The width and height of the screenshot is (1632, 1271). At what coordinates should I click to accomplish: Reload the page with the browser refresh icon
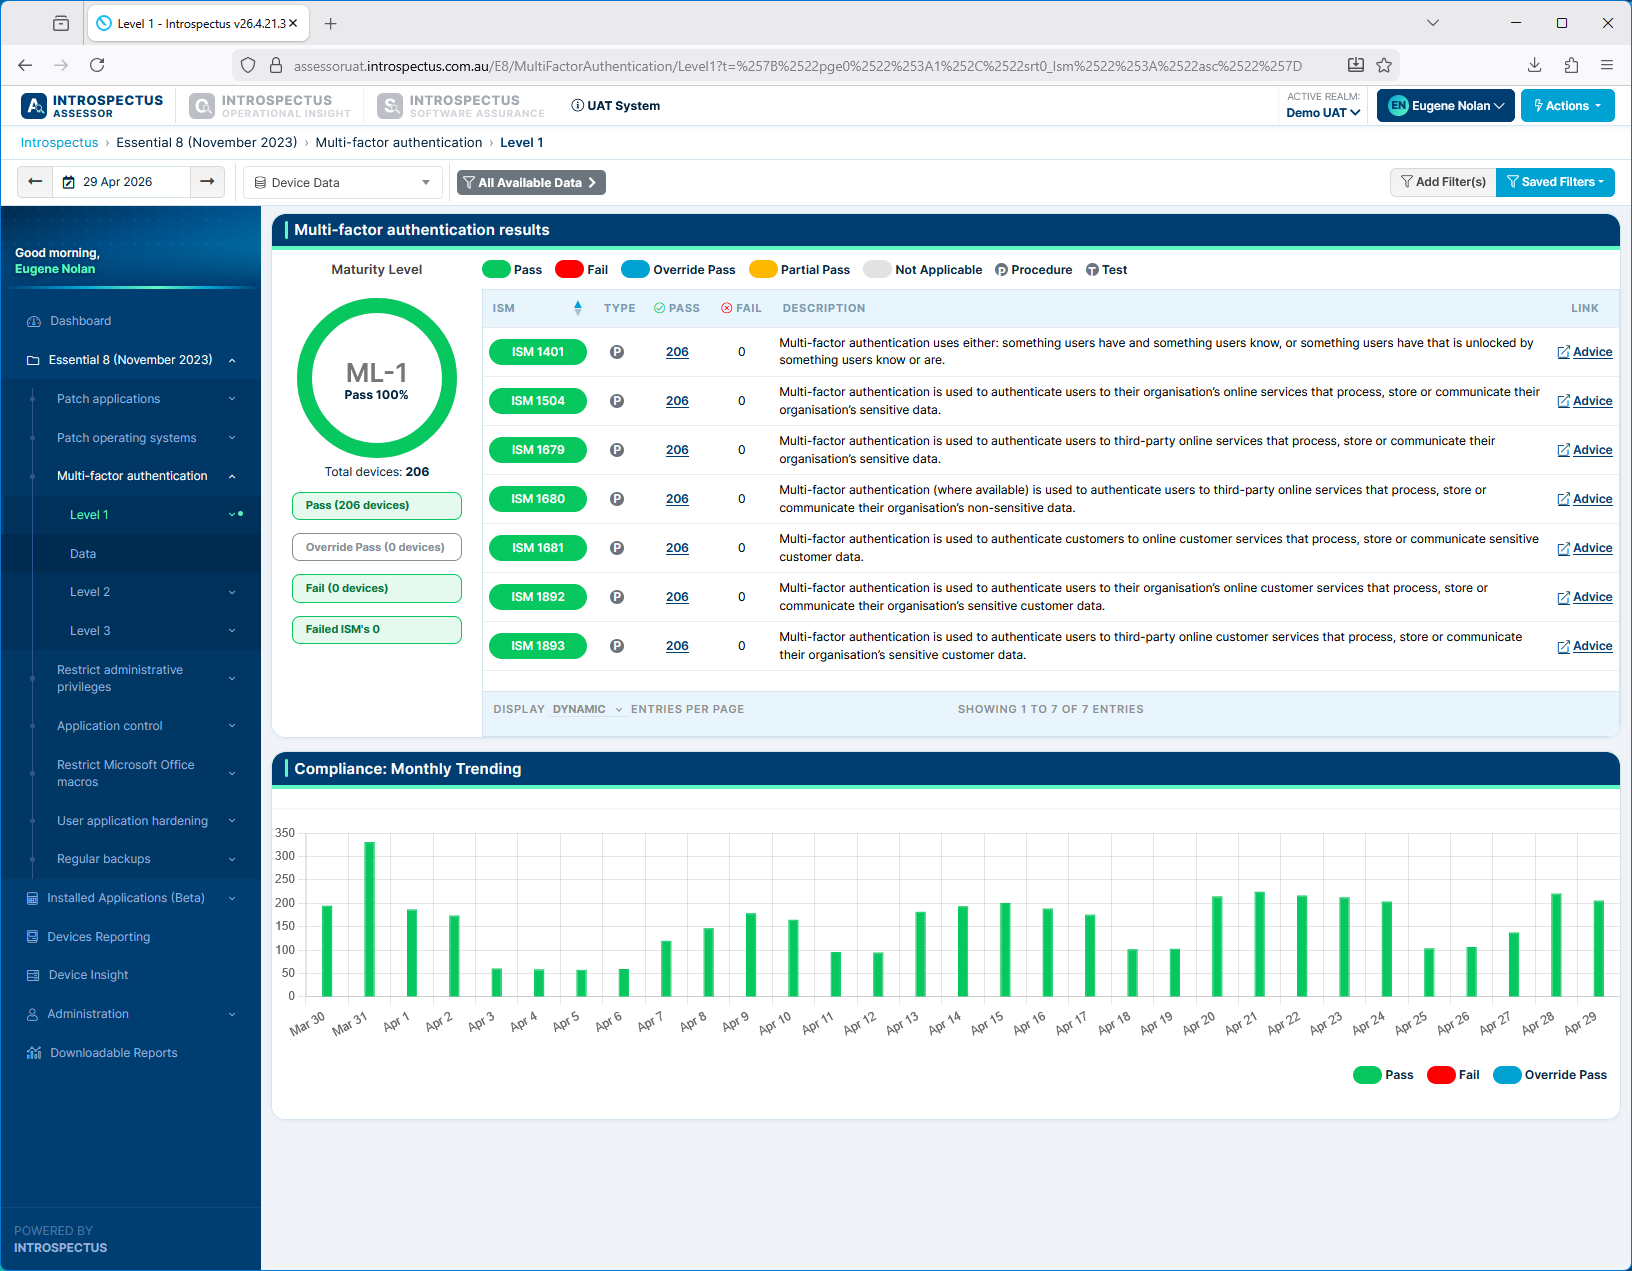tap(97, 65)
